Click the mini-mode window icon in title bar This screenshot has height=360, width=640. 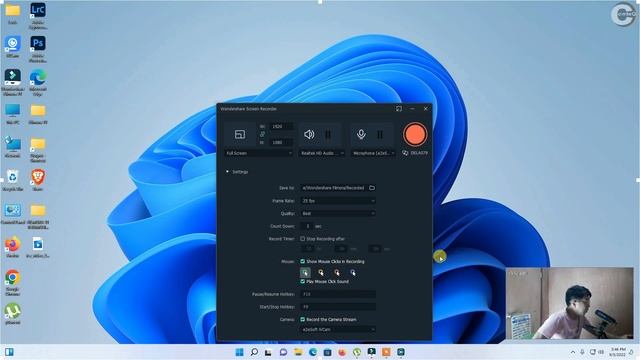(x=399, y=109)
